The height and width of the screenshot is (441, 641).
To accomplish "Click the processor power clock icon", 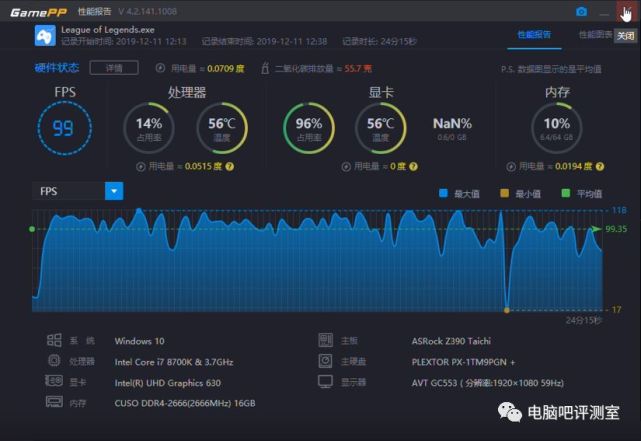I will tap(141, 167).
